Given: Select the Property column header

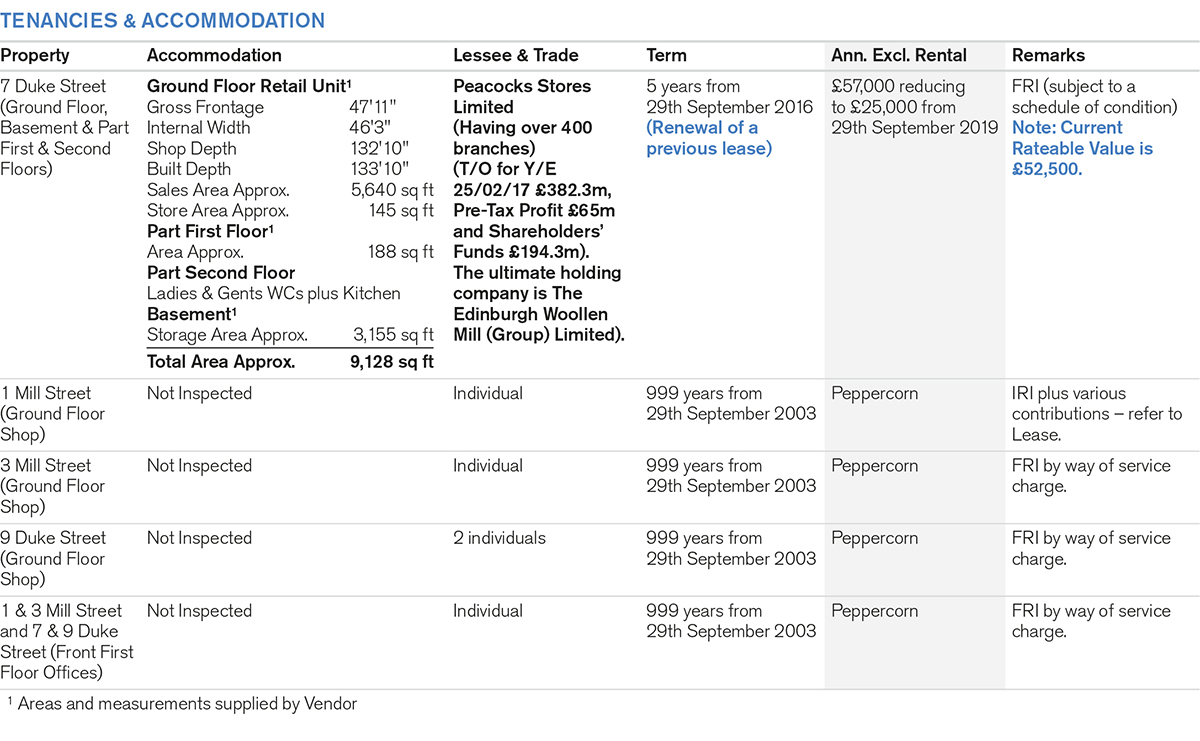Looking at the screenshot, I should [x=35, y=56].
